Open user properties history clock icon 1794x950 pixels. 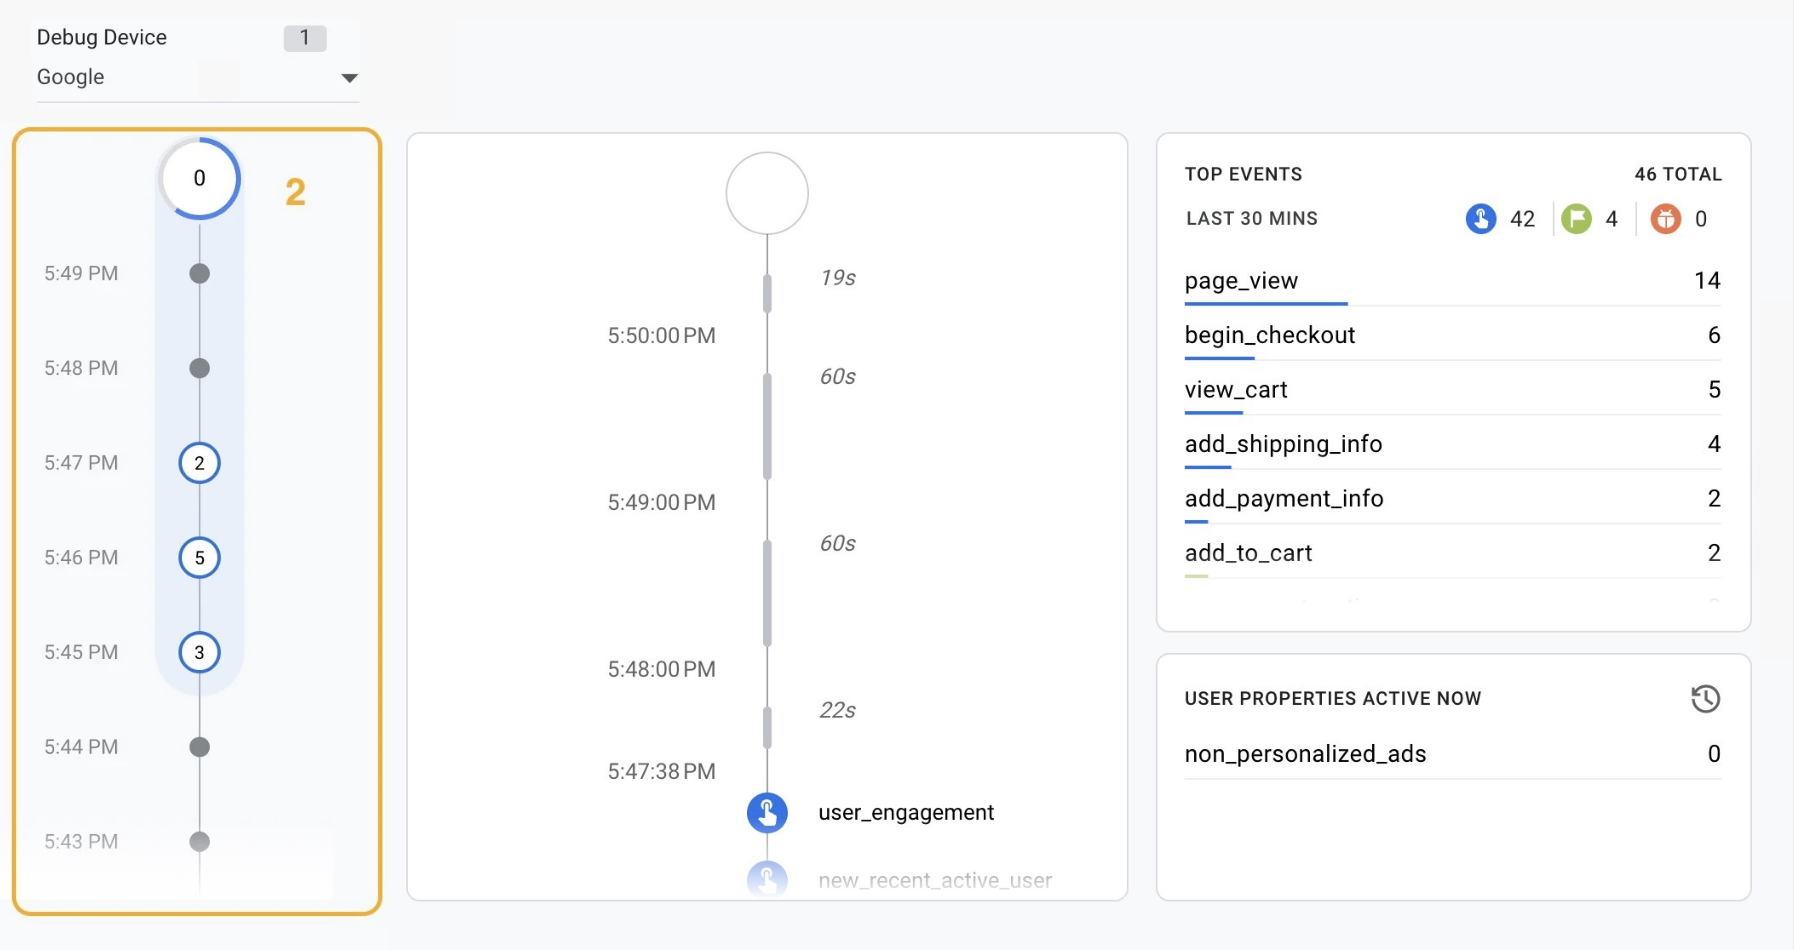[x=1705, y=699]
